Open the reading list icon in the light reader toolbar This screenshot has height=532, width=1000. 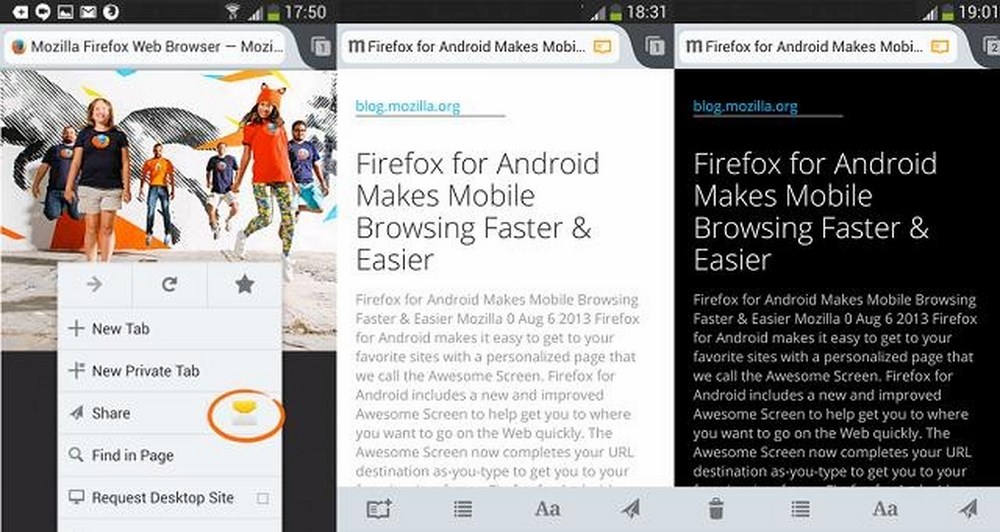(x=463, y=509)
